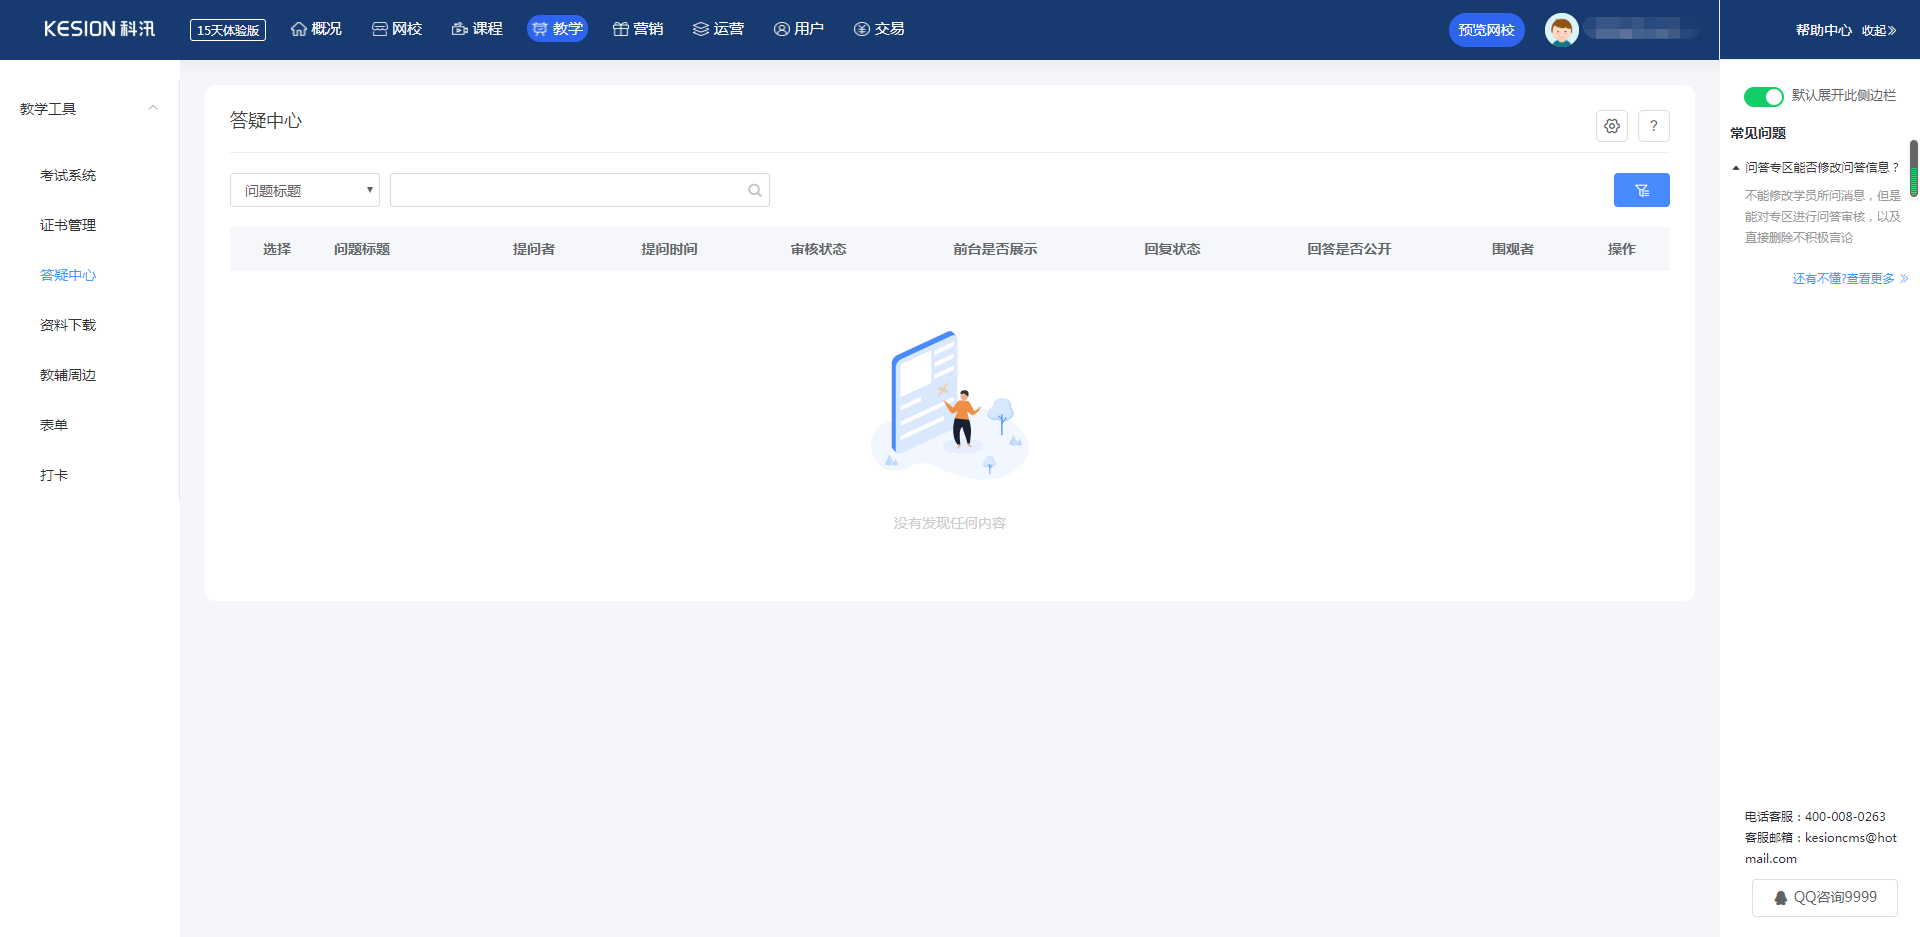The width and height of the screenshot is (1920, 937).
Task: Click the 预览网校 button
Action: [1486, 30]
